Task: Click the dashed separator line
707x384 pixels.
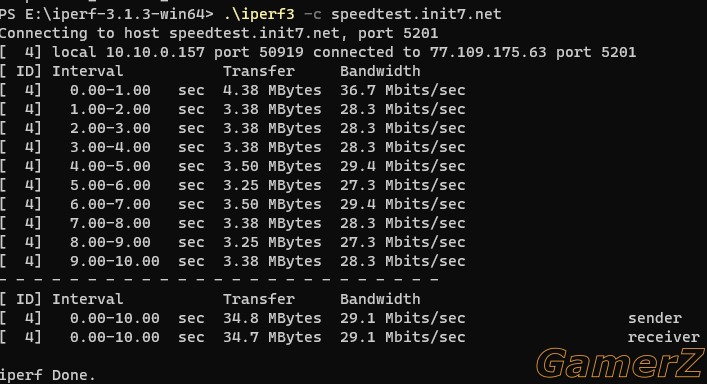Action: (219, 280)
